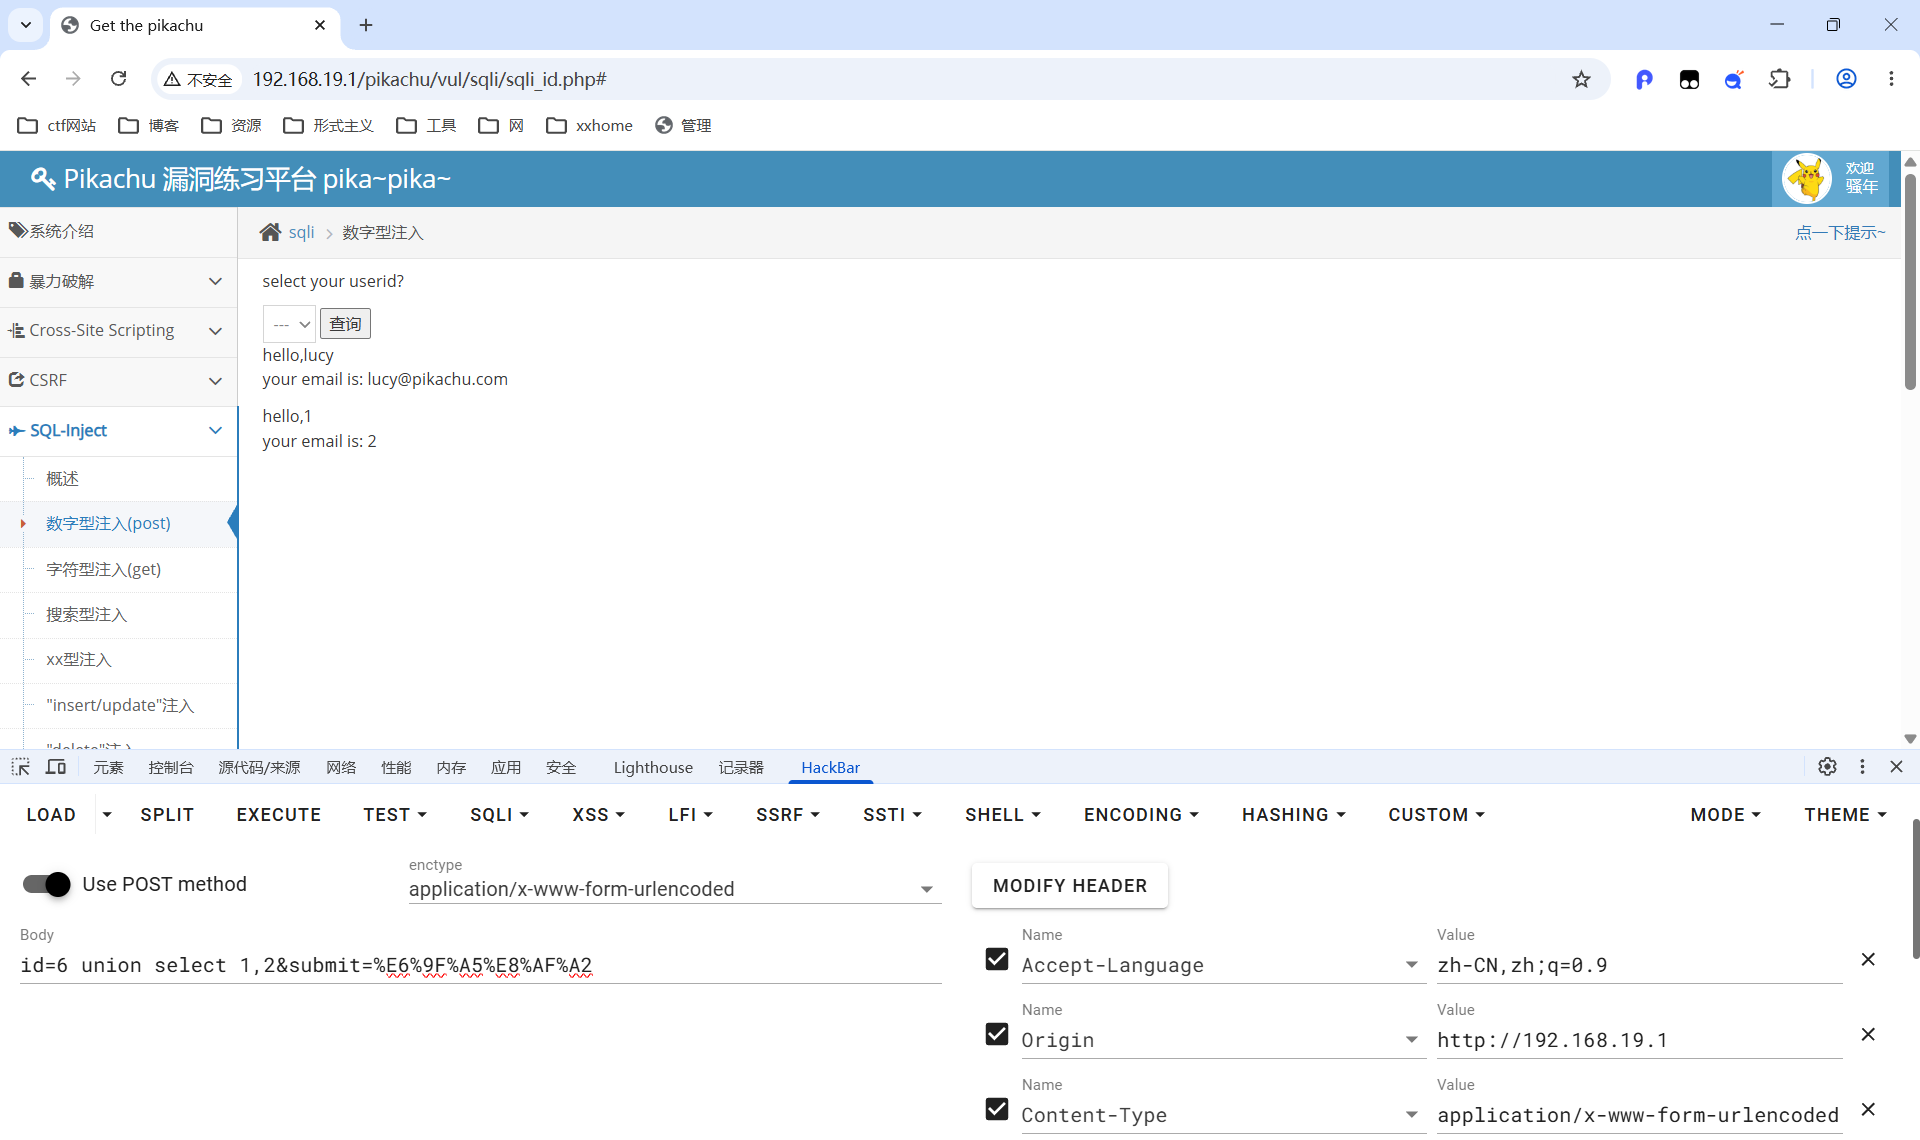Screen dimensions: 1920x1140
Task: Open the enctype dropdown
Action: pyautogui.click(x=675, y=889)
